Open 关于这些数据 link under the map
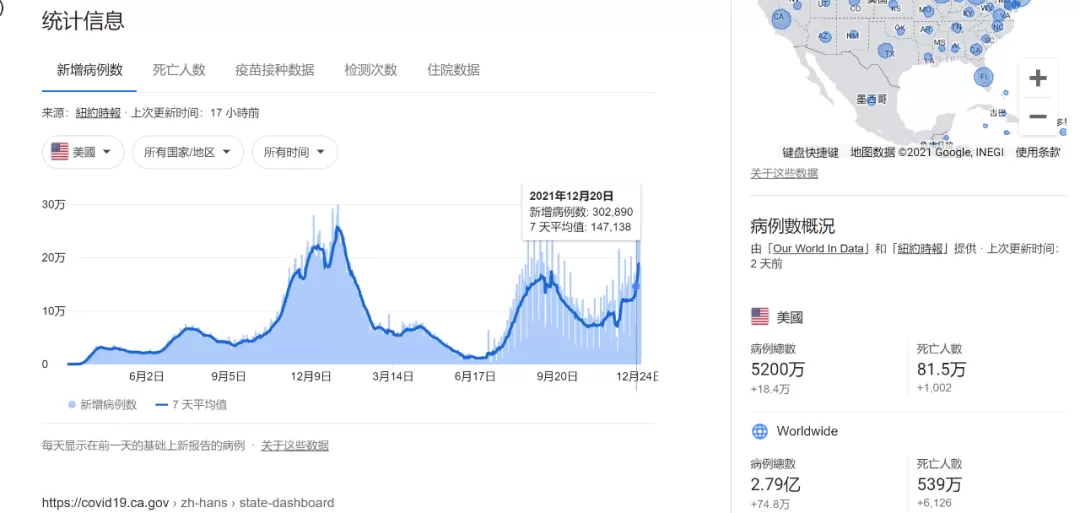Screen dimensions: 1080x513 coord(784,174)
